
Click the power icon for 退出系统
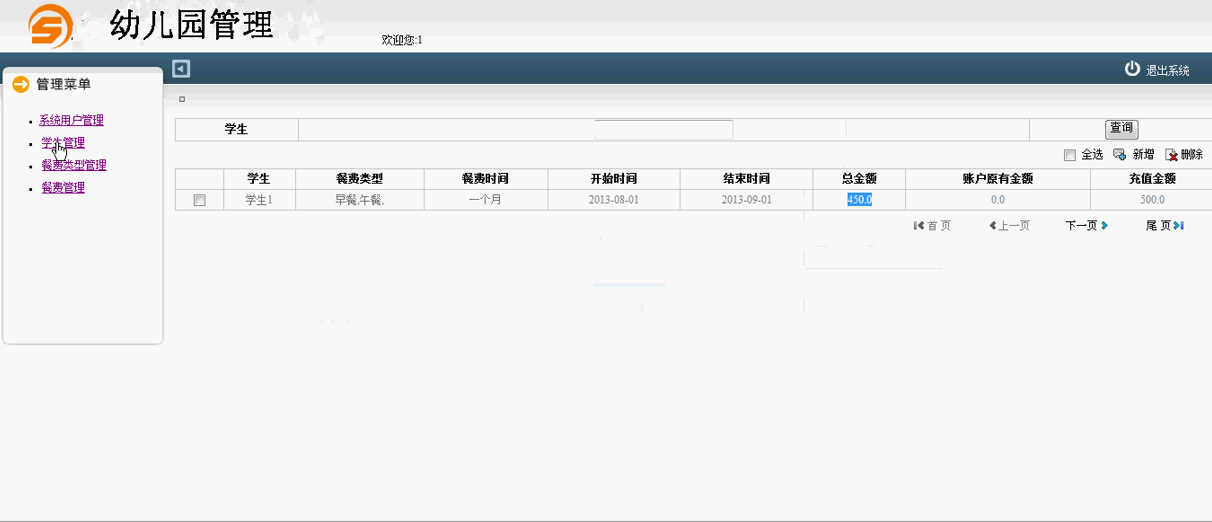(1132, 69)
